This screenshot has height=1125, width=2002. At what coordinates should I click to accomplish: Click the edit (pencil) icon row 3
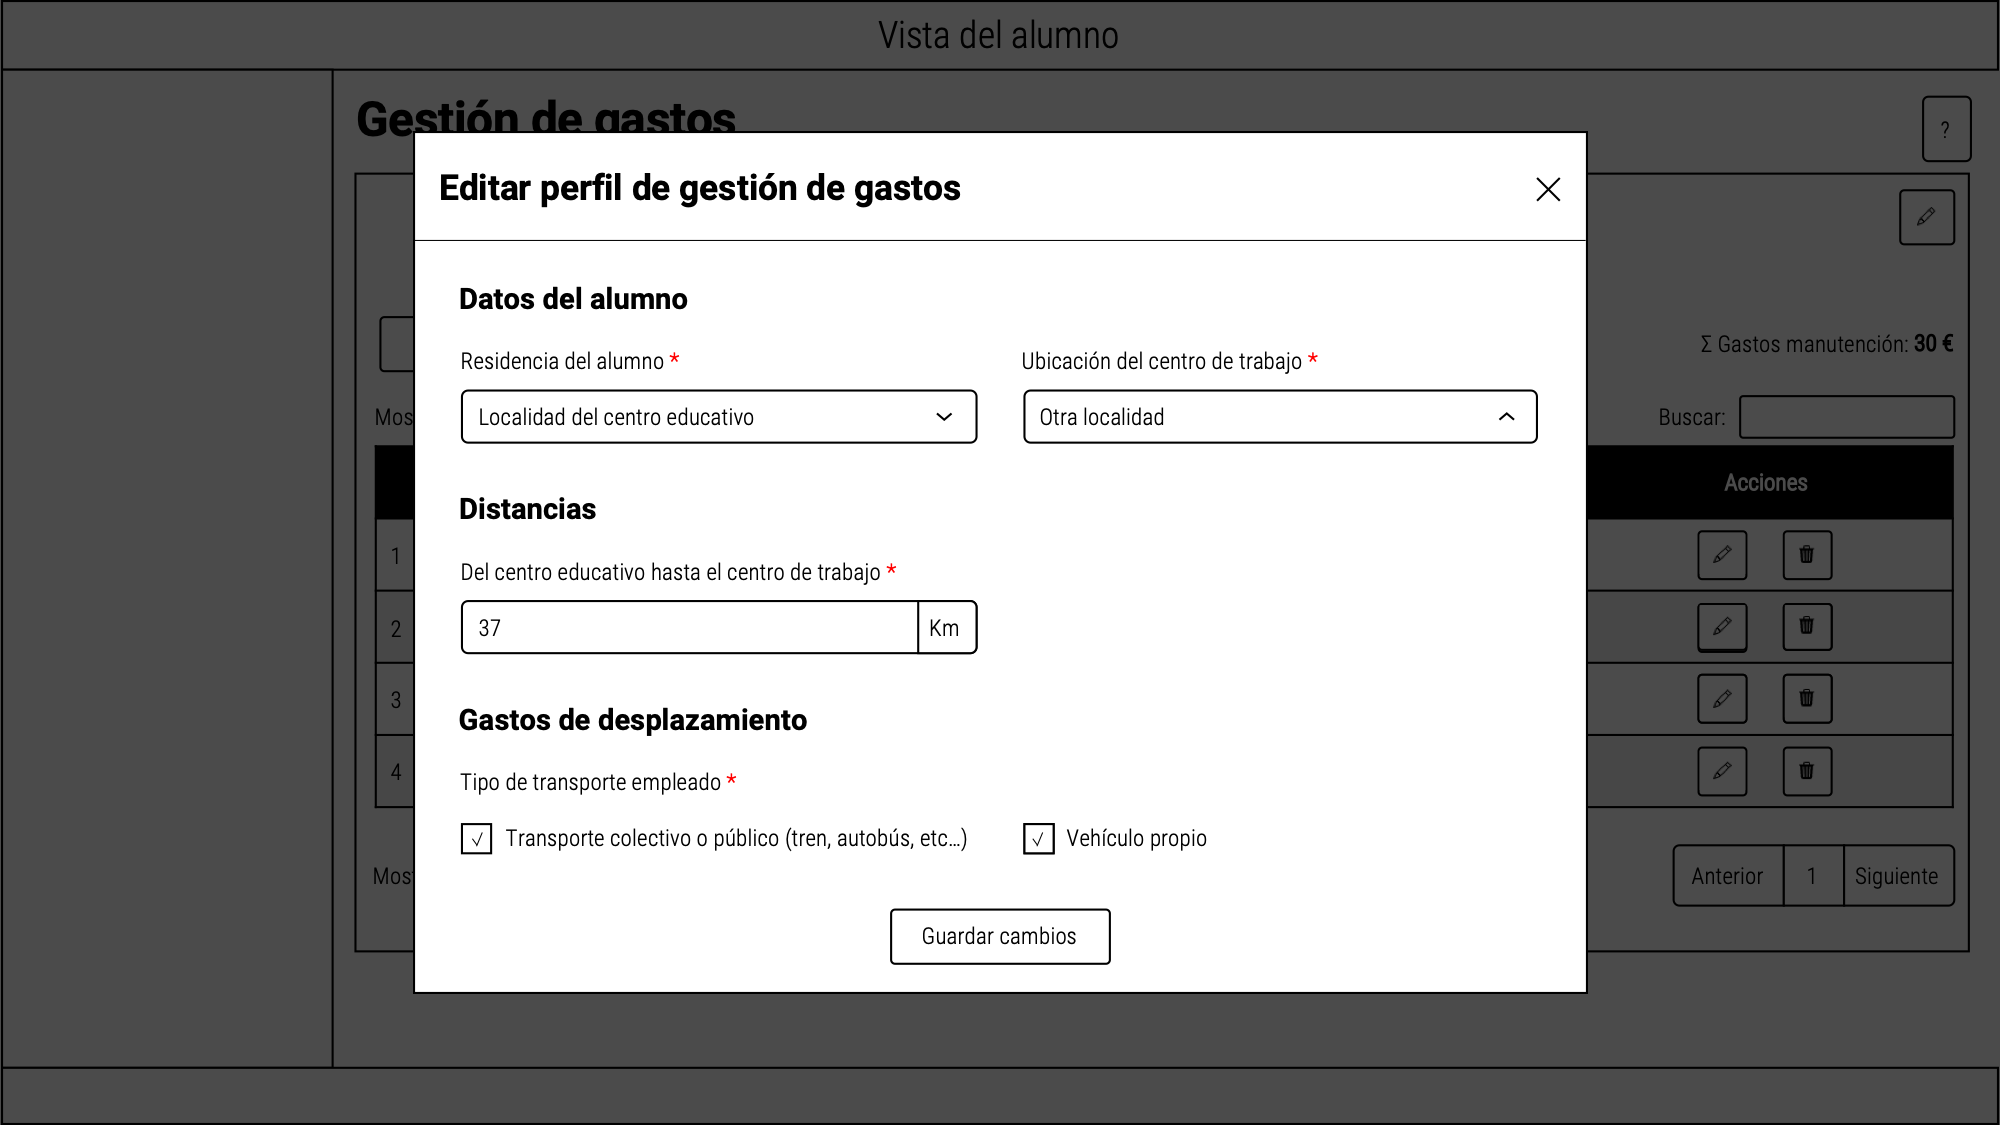pyautogui.click(x=1722, y=699)
